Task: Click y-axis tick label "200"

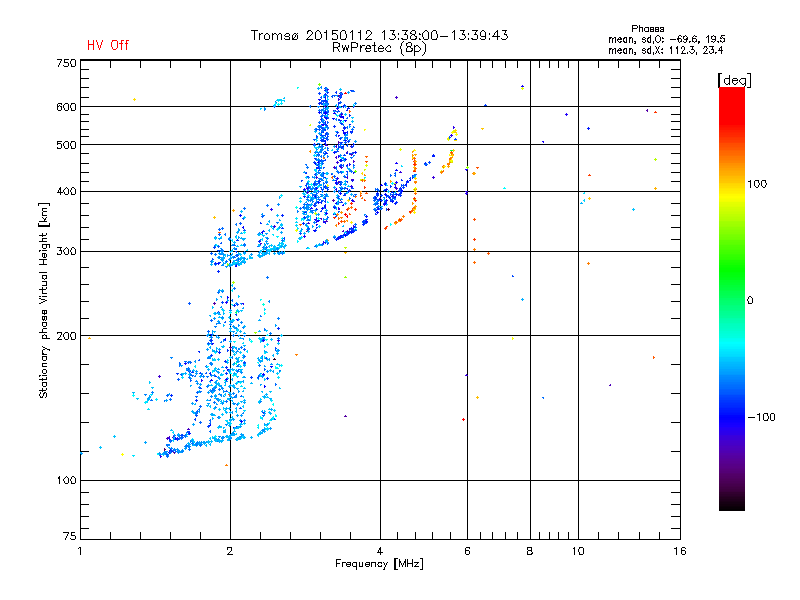Action: tap(66, 336)
